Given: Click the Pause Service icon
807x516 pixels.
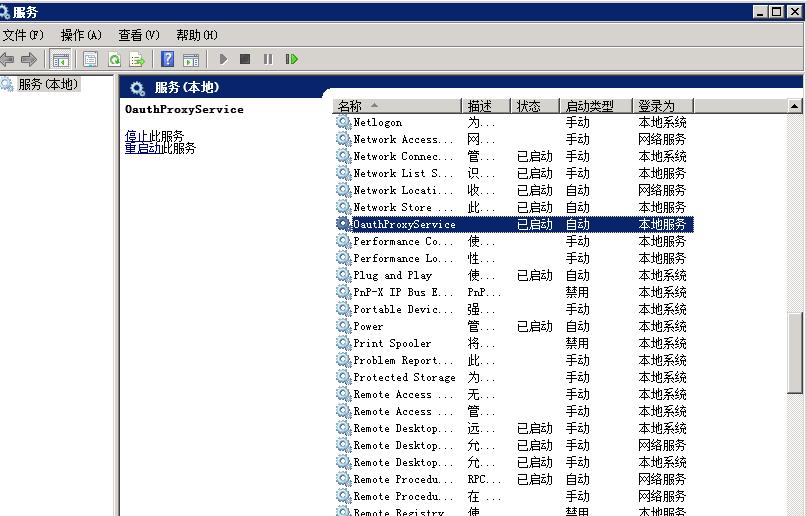Looking at the screenshot, I should pos(268,59).
